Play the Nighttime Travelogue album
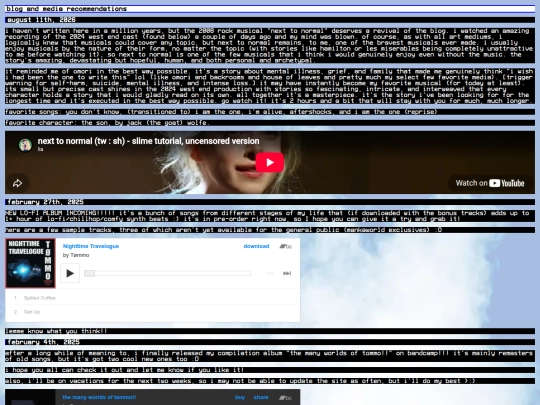The height and width of the screenshot is (405, 540). (x=70, y=273)
